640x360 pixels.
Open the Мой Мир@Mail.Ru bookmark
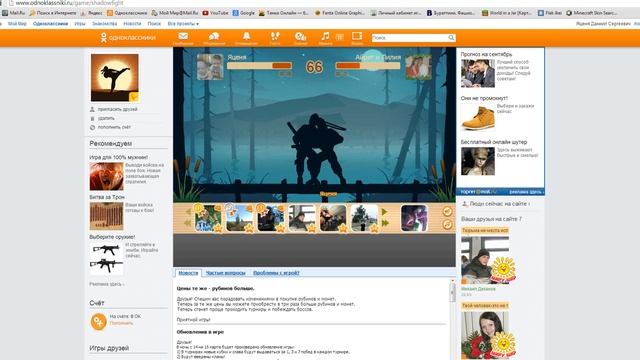tap(175, 13)
